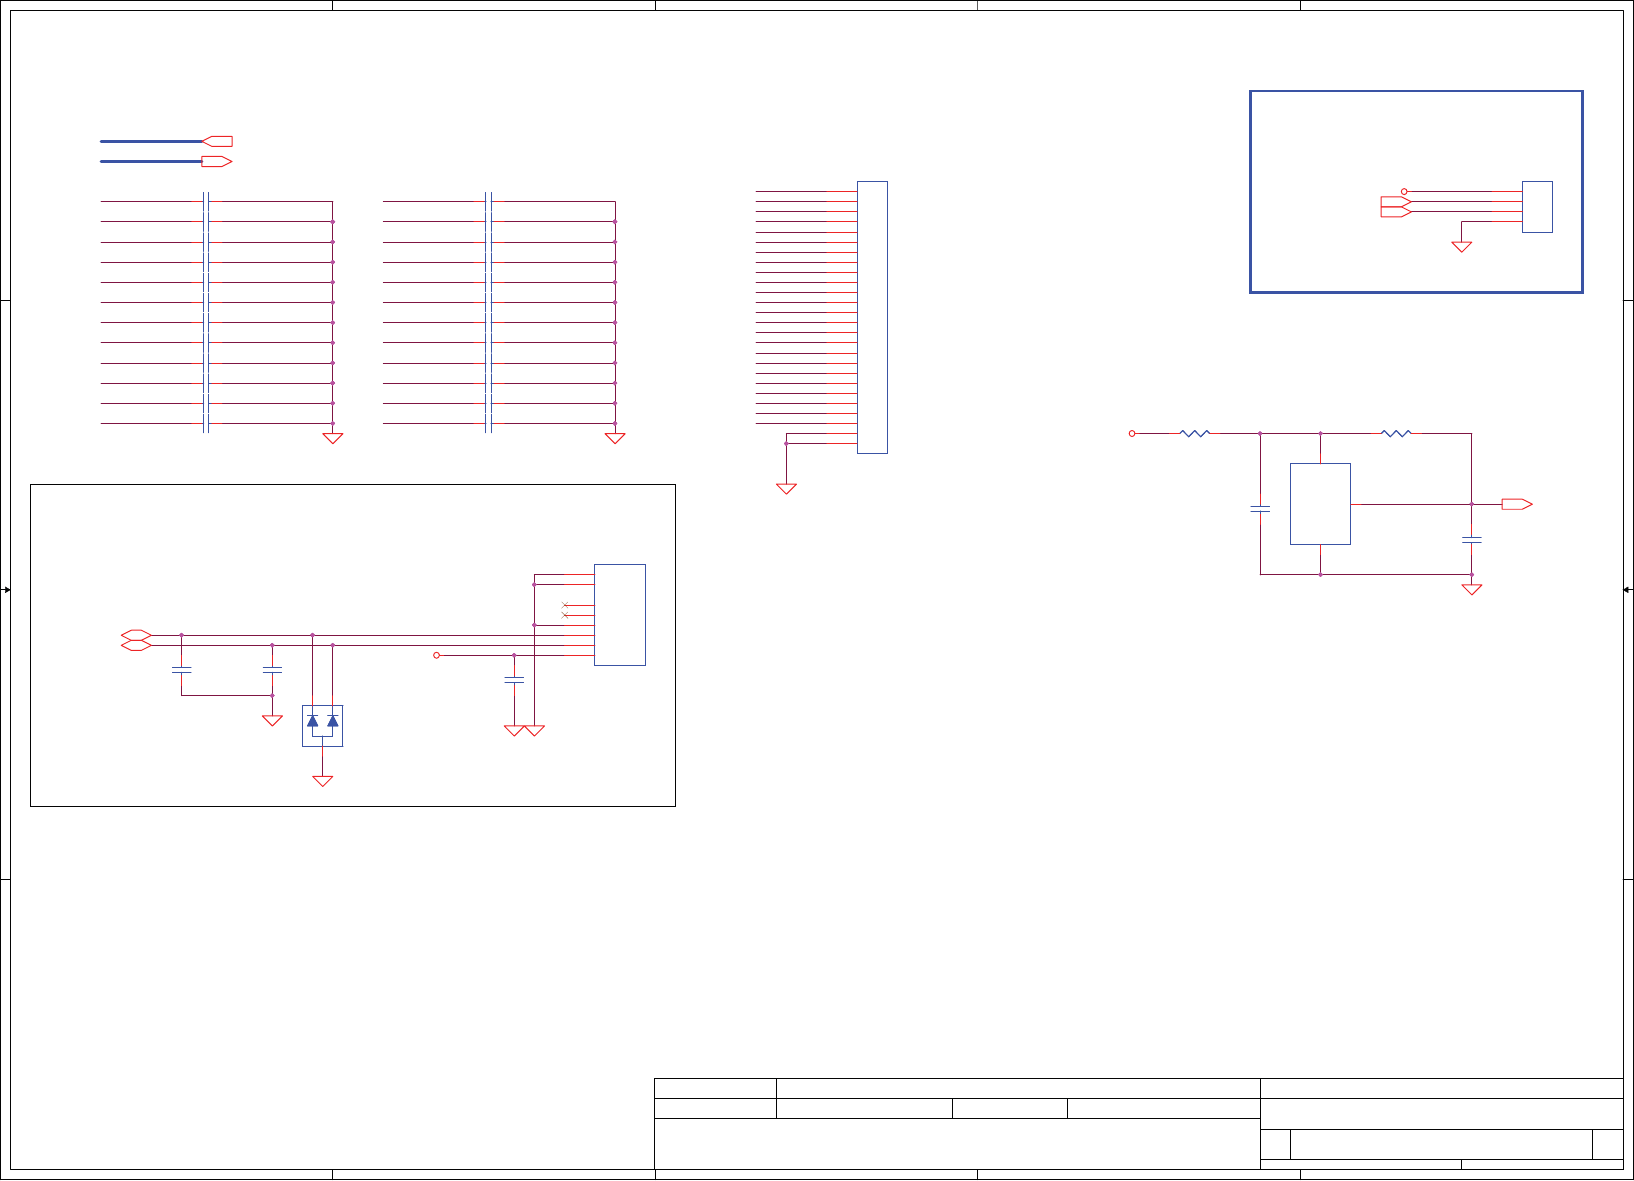Screen dimensions: 1634x1181
Task: Click ground symbol beneath the dual-diode component
Action: 322,781
